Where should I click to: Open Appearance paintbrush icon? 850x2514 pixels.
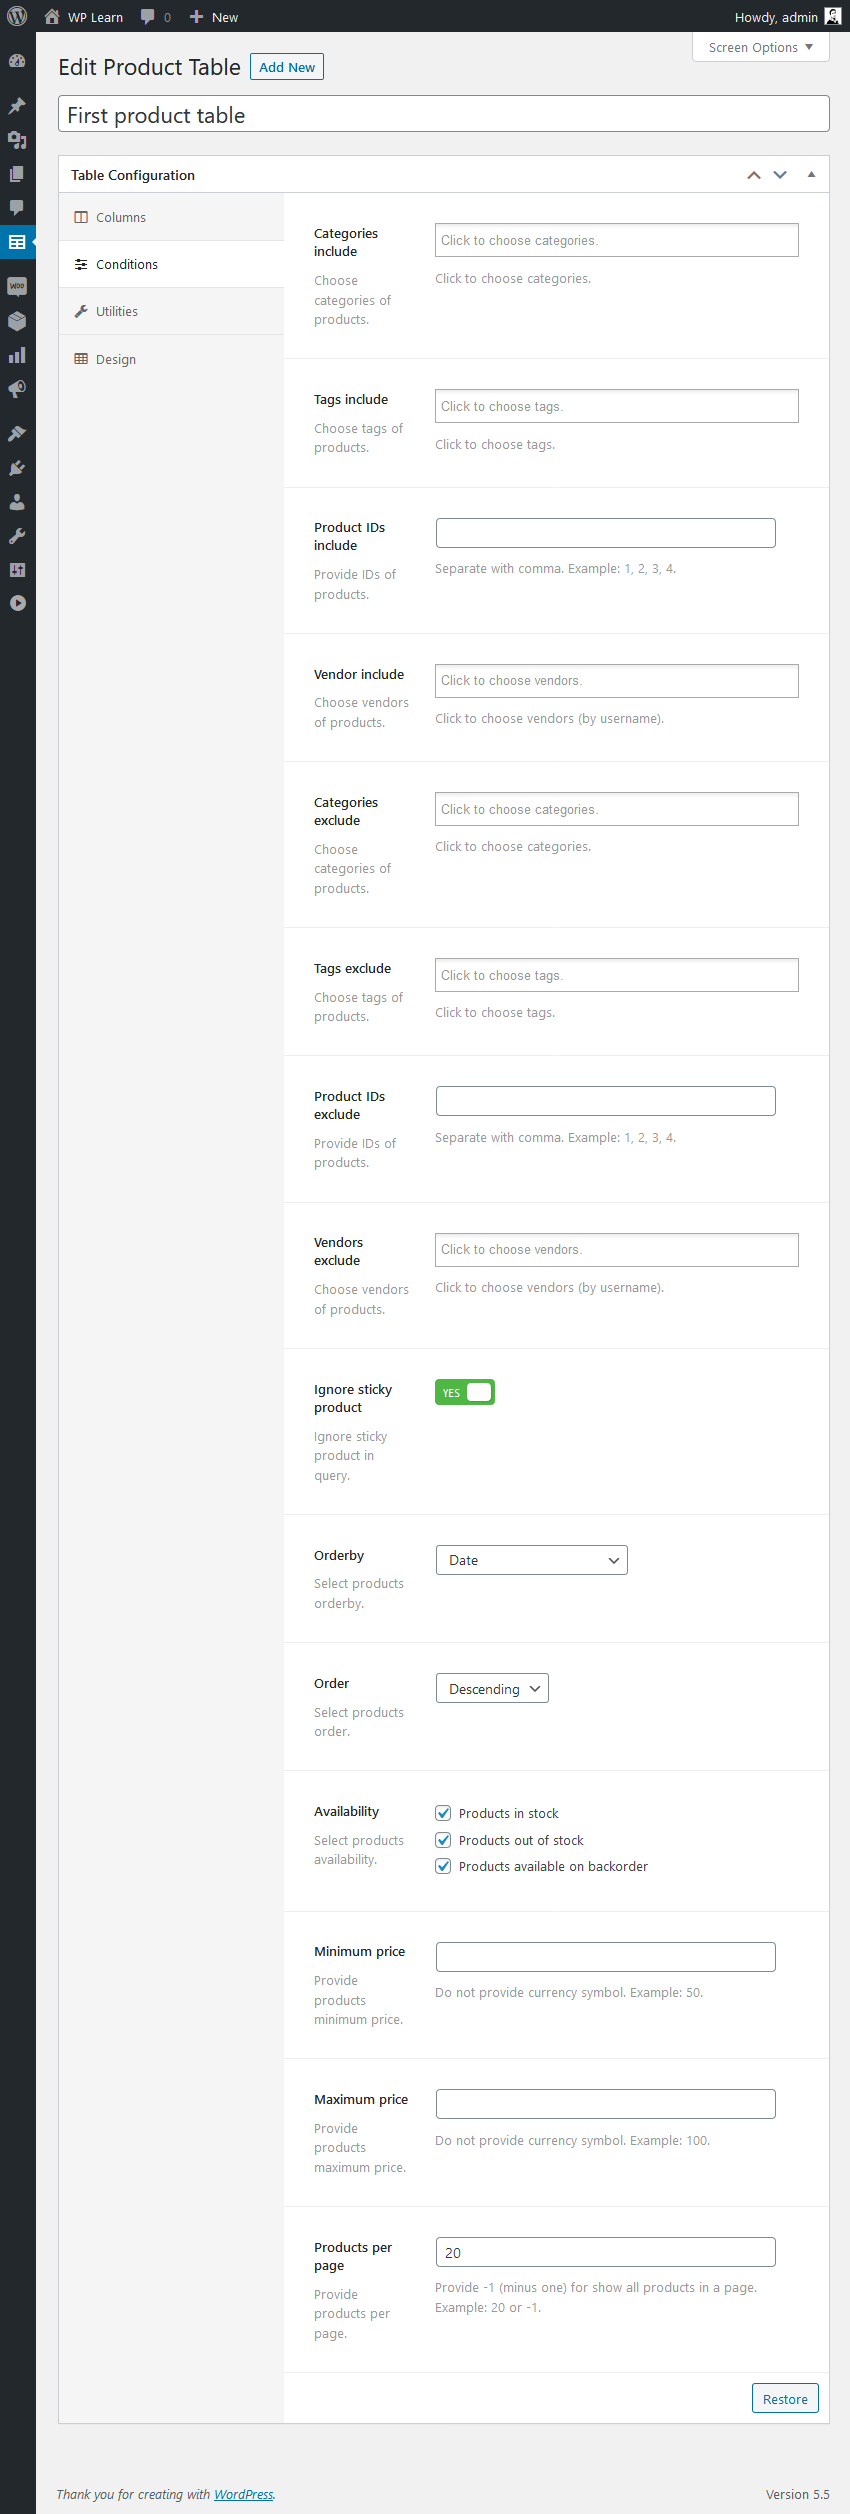[17, 434]
